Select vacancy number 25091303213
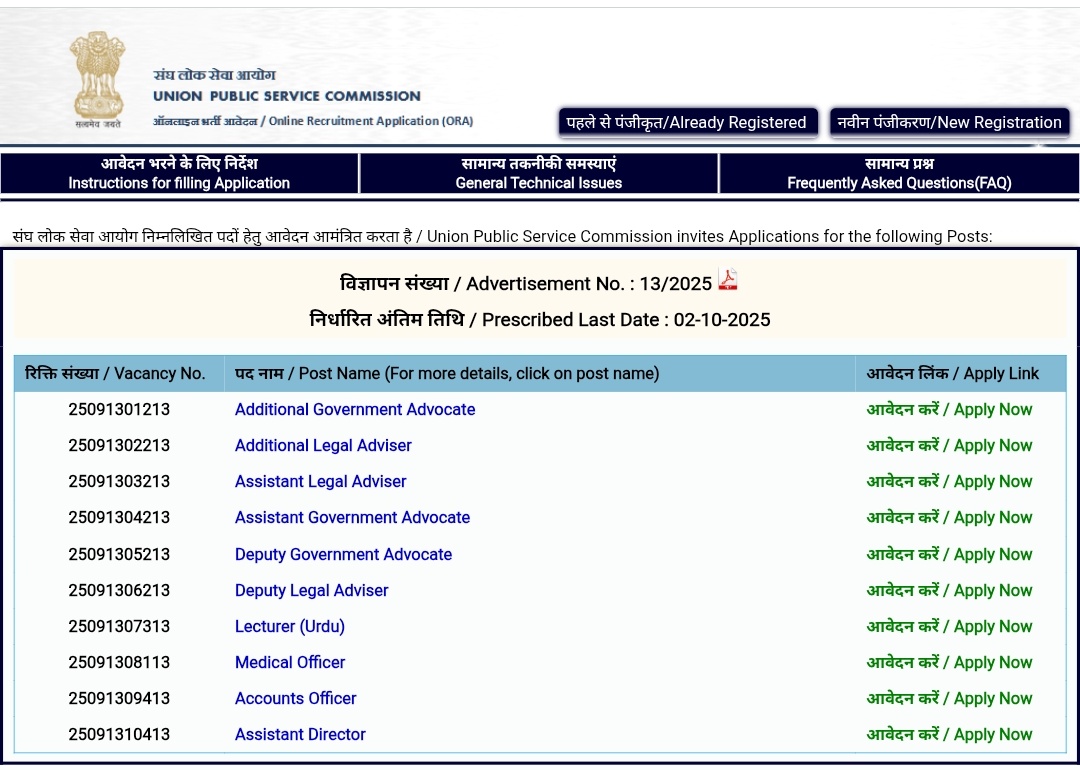 click(118, 481)
